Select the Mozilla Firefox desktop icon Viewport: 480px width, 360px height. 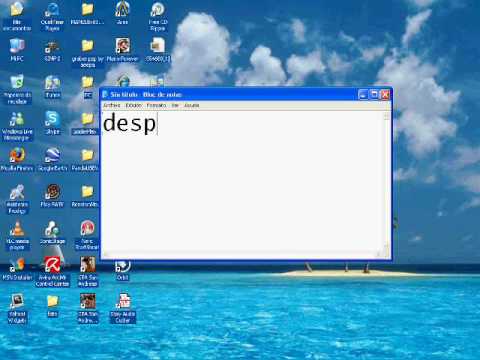tap(17, 159)
